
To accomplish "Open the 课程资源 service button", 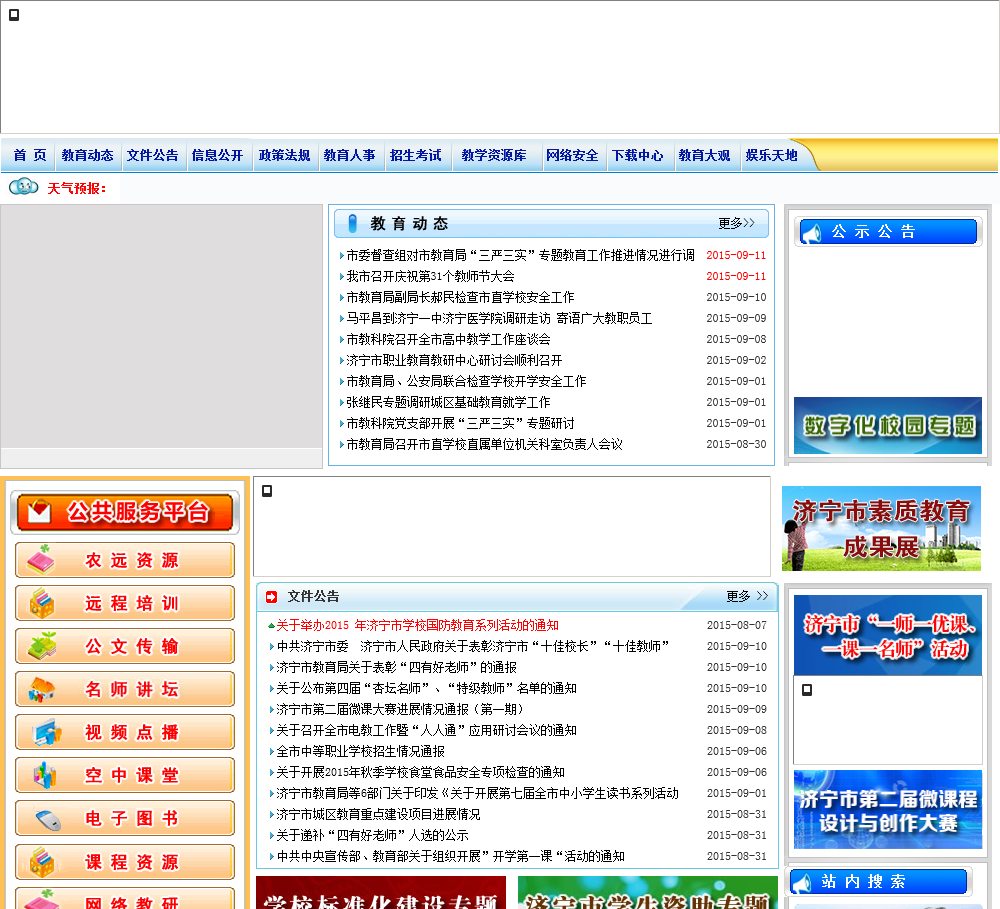I will (x=125, y=862).
